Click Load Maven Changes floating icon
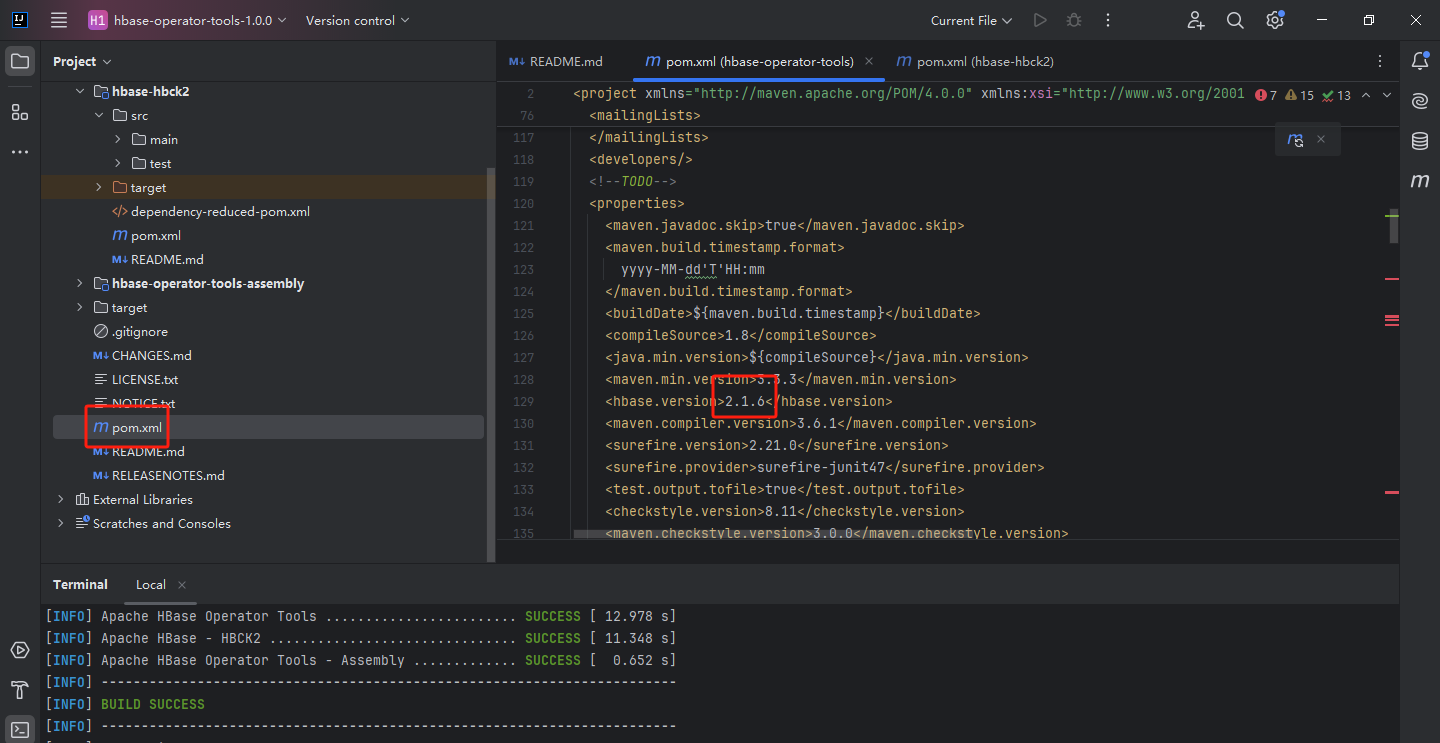Image resolution: width=1440 pixels, height=743 pixels. pyautogui.click(x=1296, y=140)
